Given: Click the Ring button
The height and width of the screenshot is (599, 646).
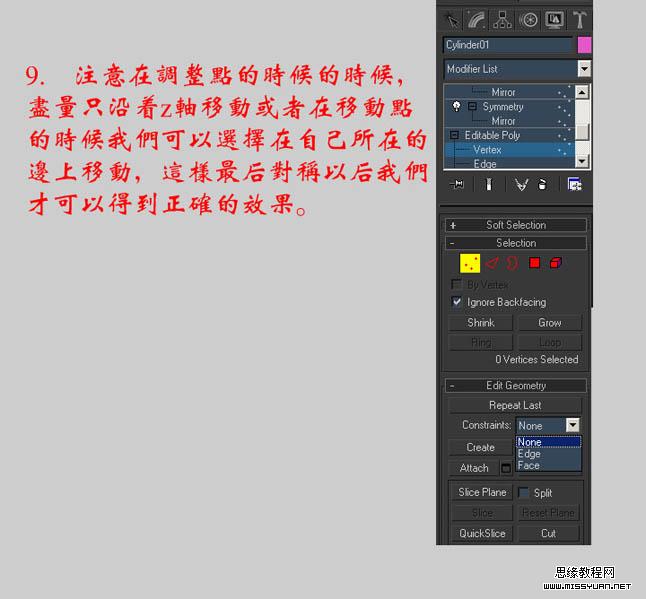Looking at the screenshot, I should pyautogui.click(x=480, y=342).
